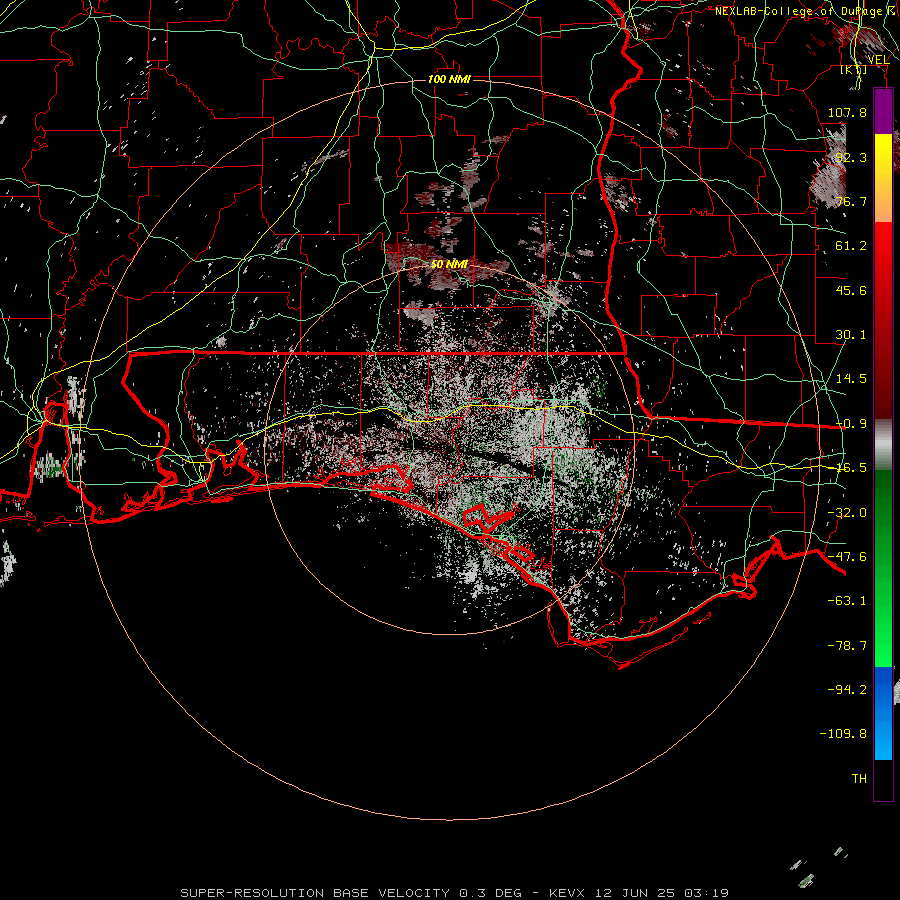Click the -16.5 velocity scale value
This screenshot has height=900, width=900.
click(x=851, y=468)
